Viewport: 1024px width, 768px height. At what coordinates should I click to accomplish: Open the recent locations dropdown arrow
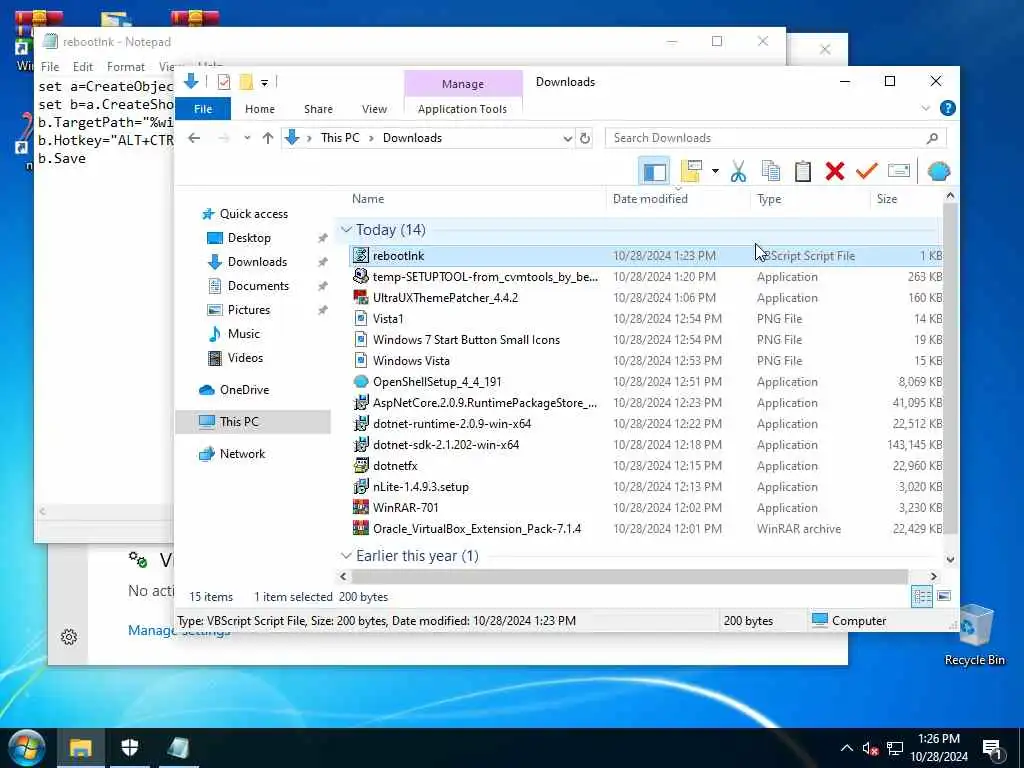point(247,138)
